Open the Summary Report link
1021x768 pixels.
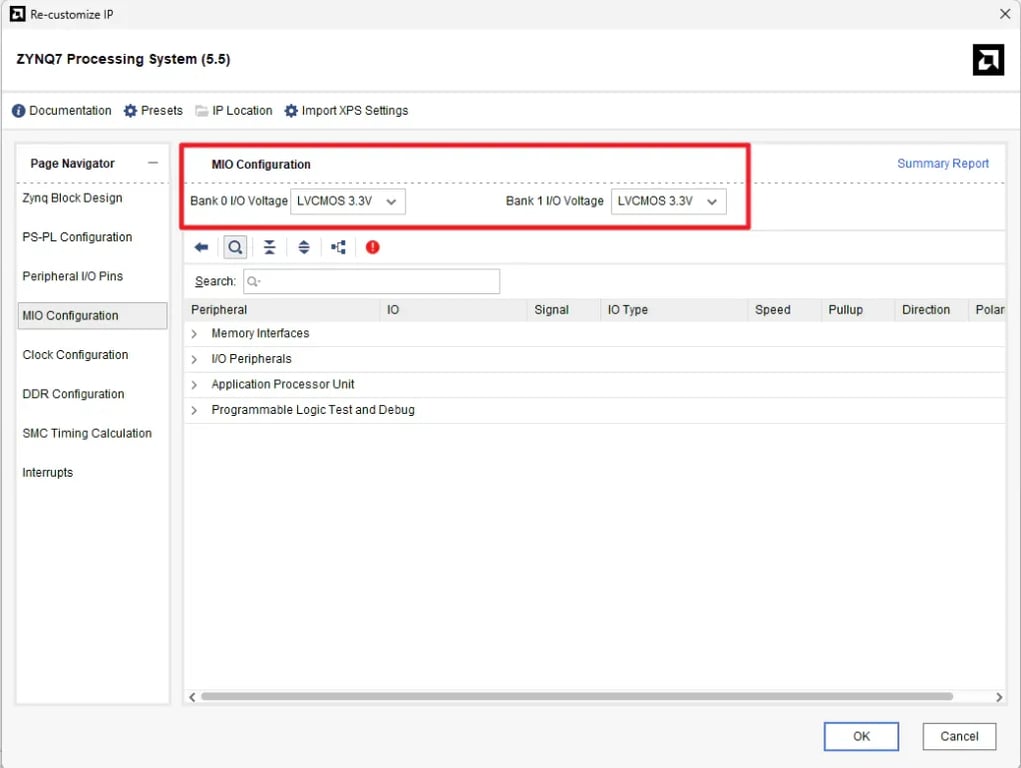tap(942, 164)
